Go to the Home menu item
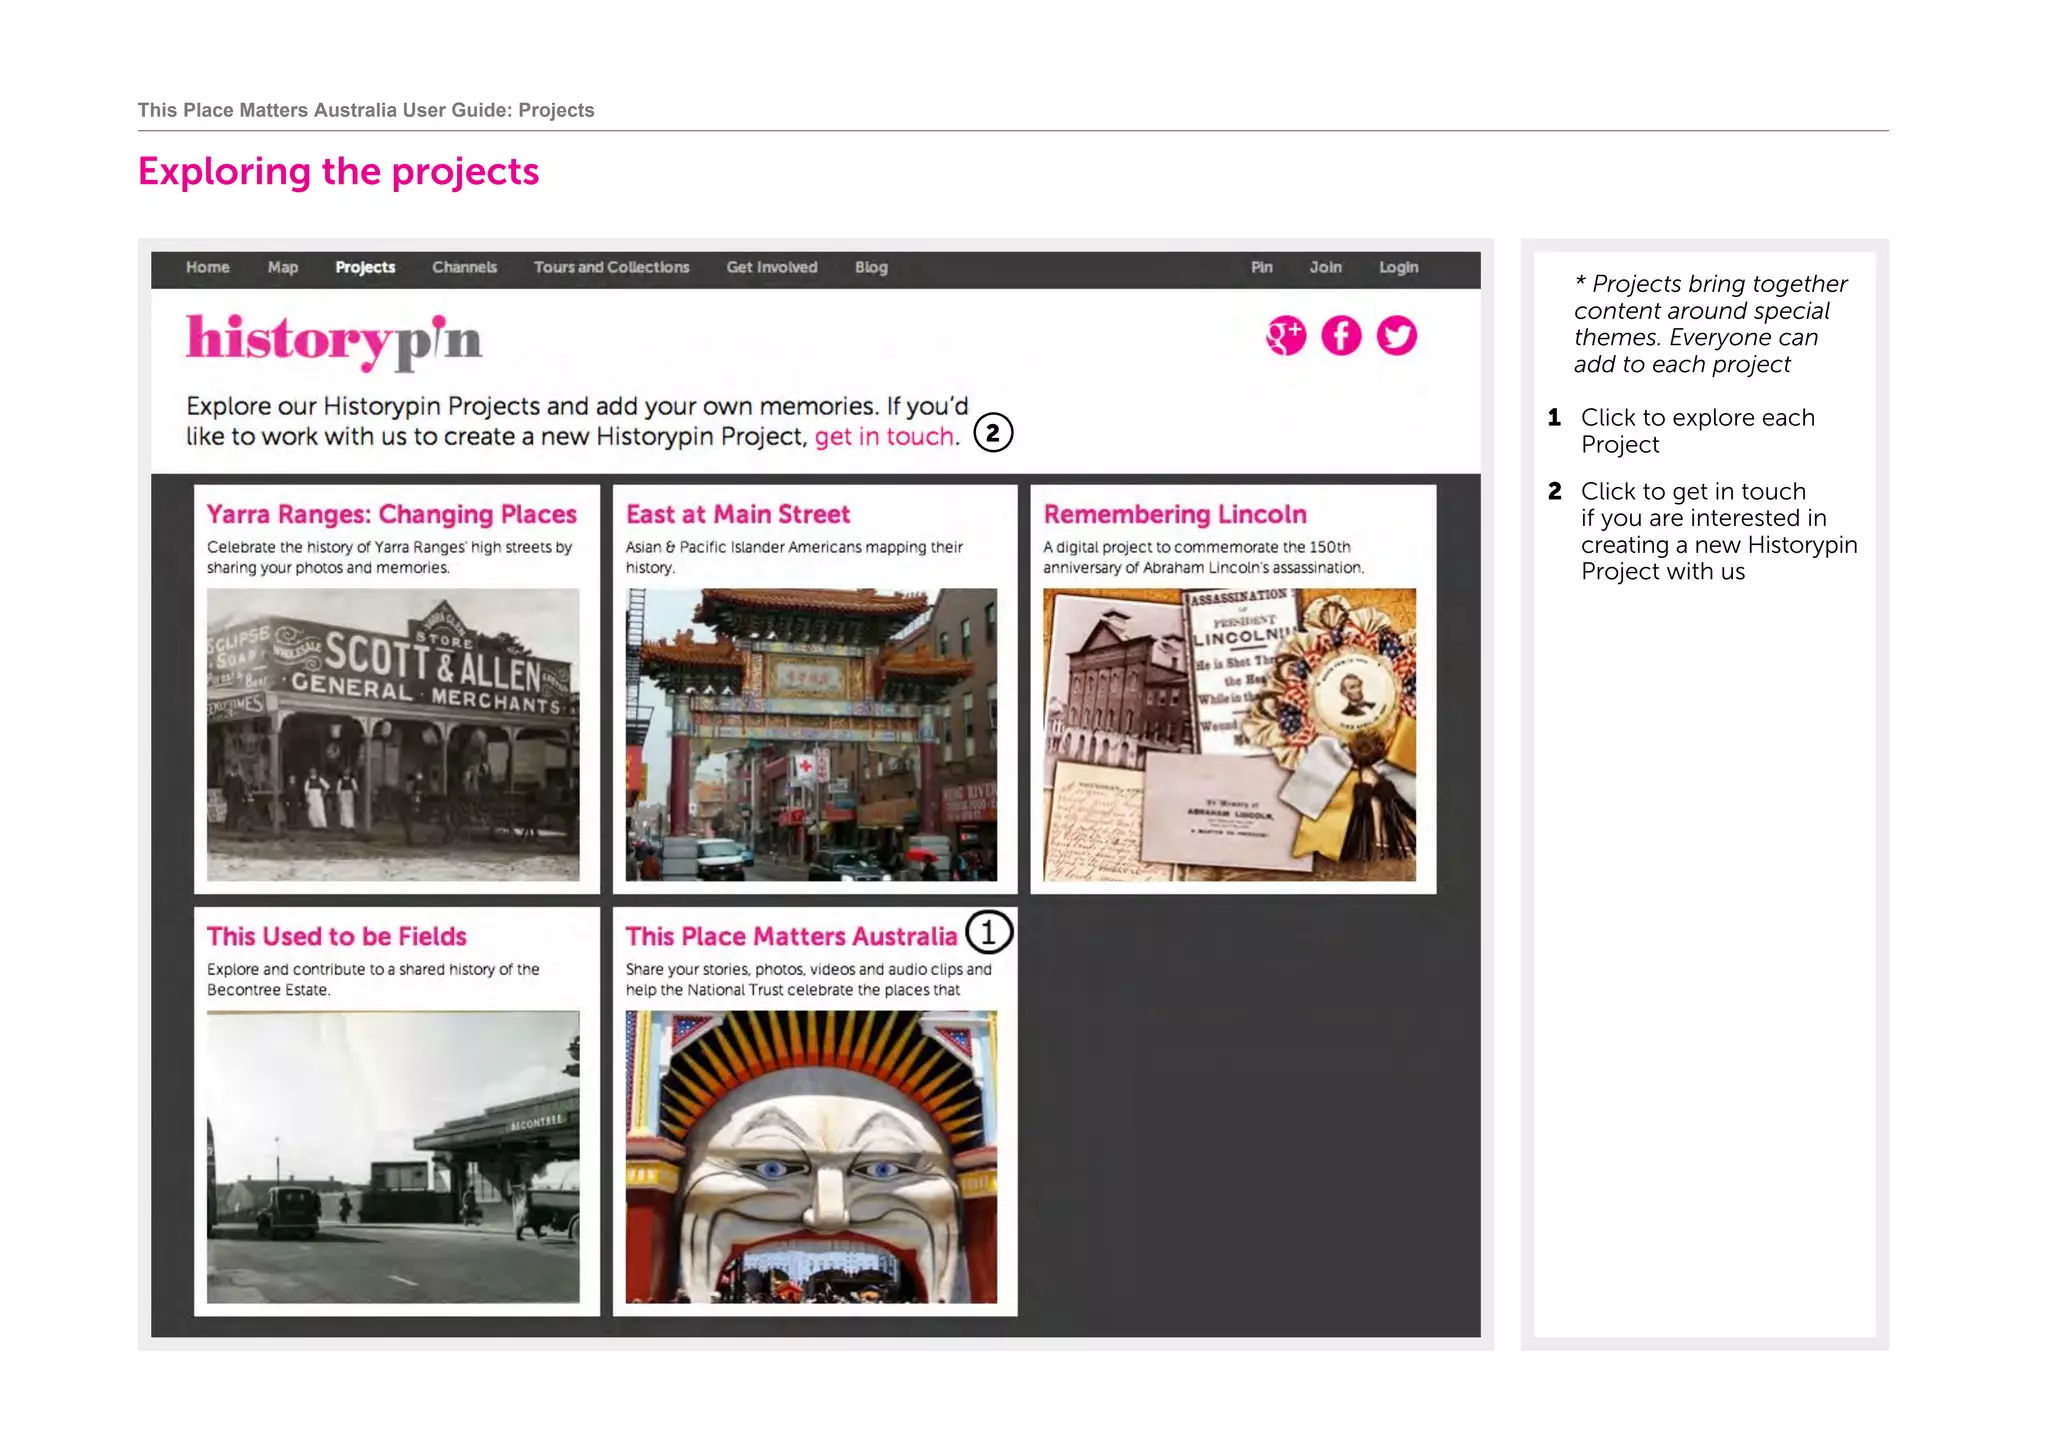This screenshot has height=1448, width=2048. coord(208,268)
